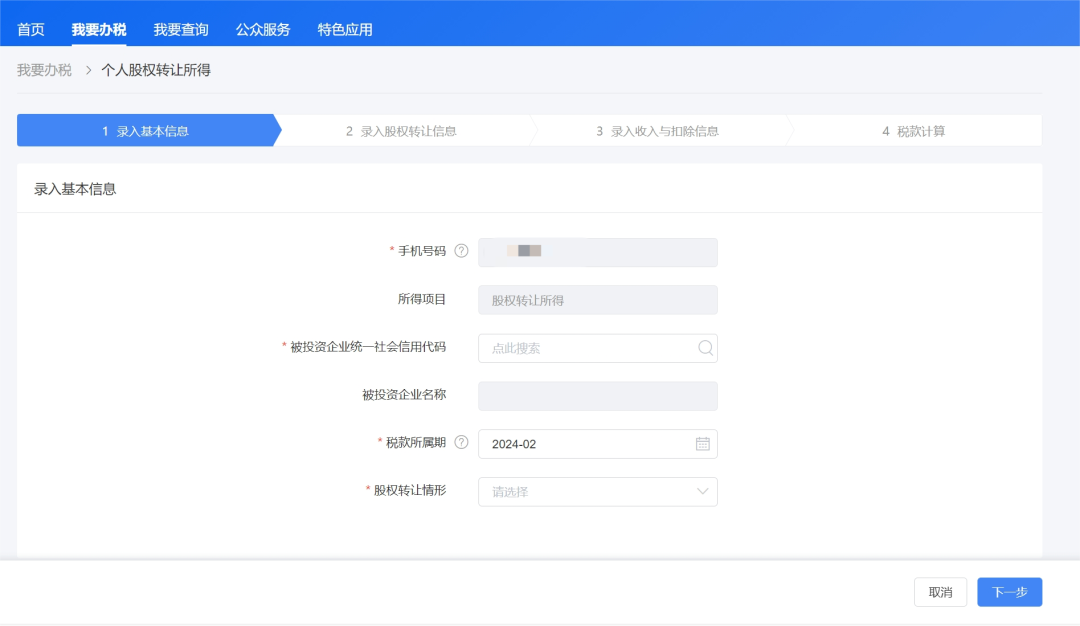This screenshot has width=1080, height=626.
Task: Open the 首页 tab
Action: tap(31, 29)
